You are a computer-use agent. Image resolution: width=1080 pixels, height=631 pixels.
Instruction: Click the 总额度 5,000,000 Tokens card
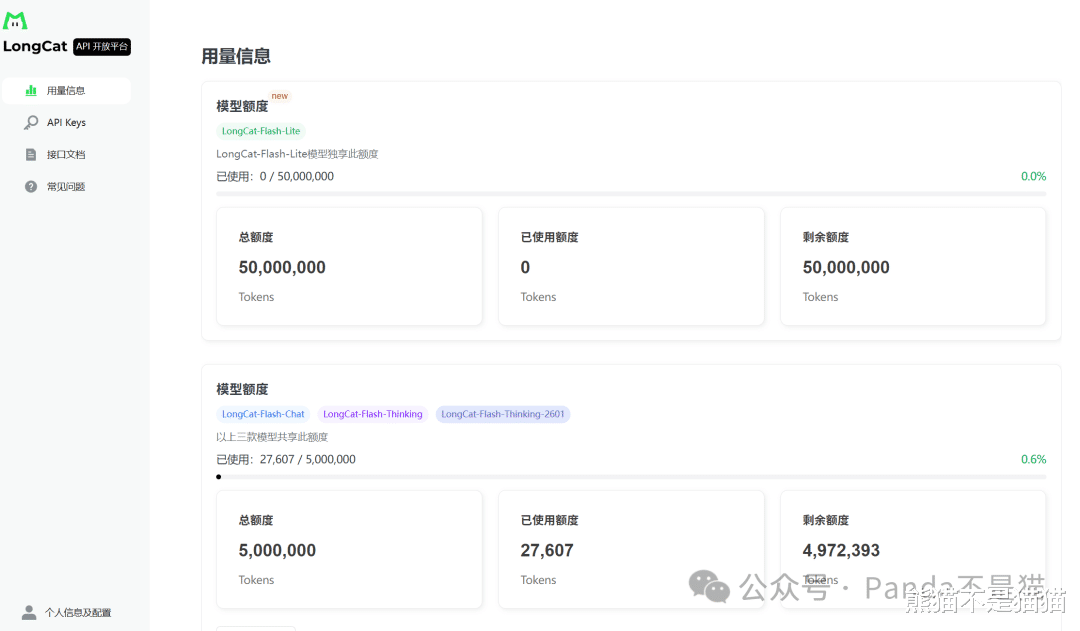click(x=349, y=550)
